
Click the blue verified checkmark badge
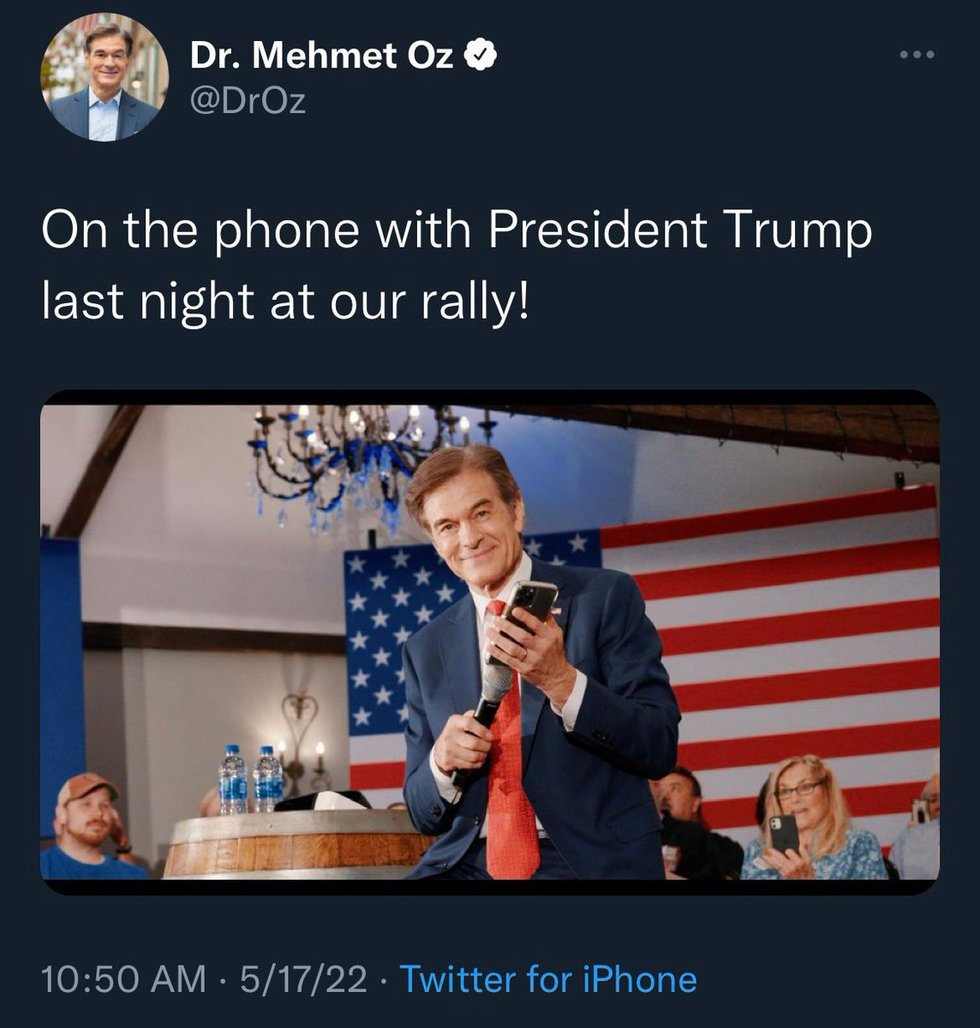coord(483,57)
